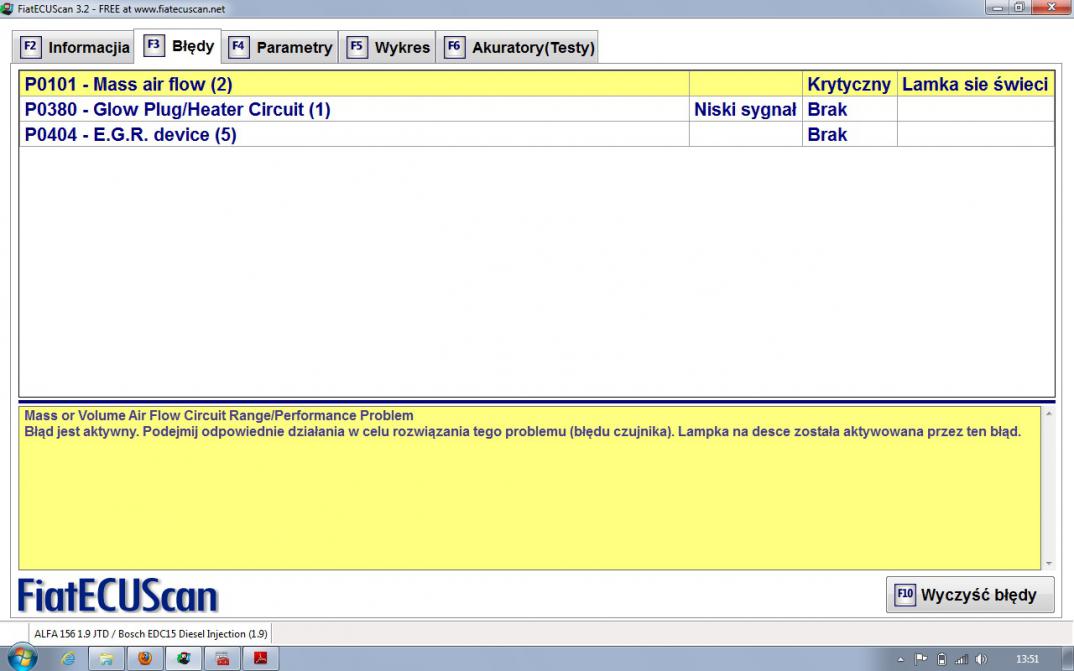Open the red toolbox taskbar application
This screenshot has width=1074, height=671.
[x=222, y=659]
